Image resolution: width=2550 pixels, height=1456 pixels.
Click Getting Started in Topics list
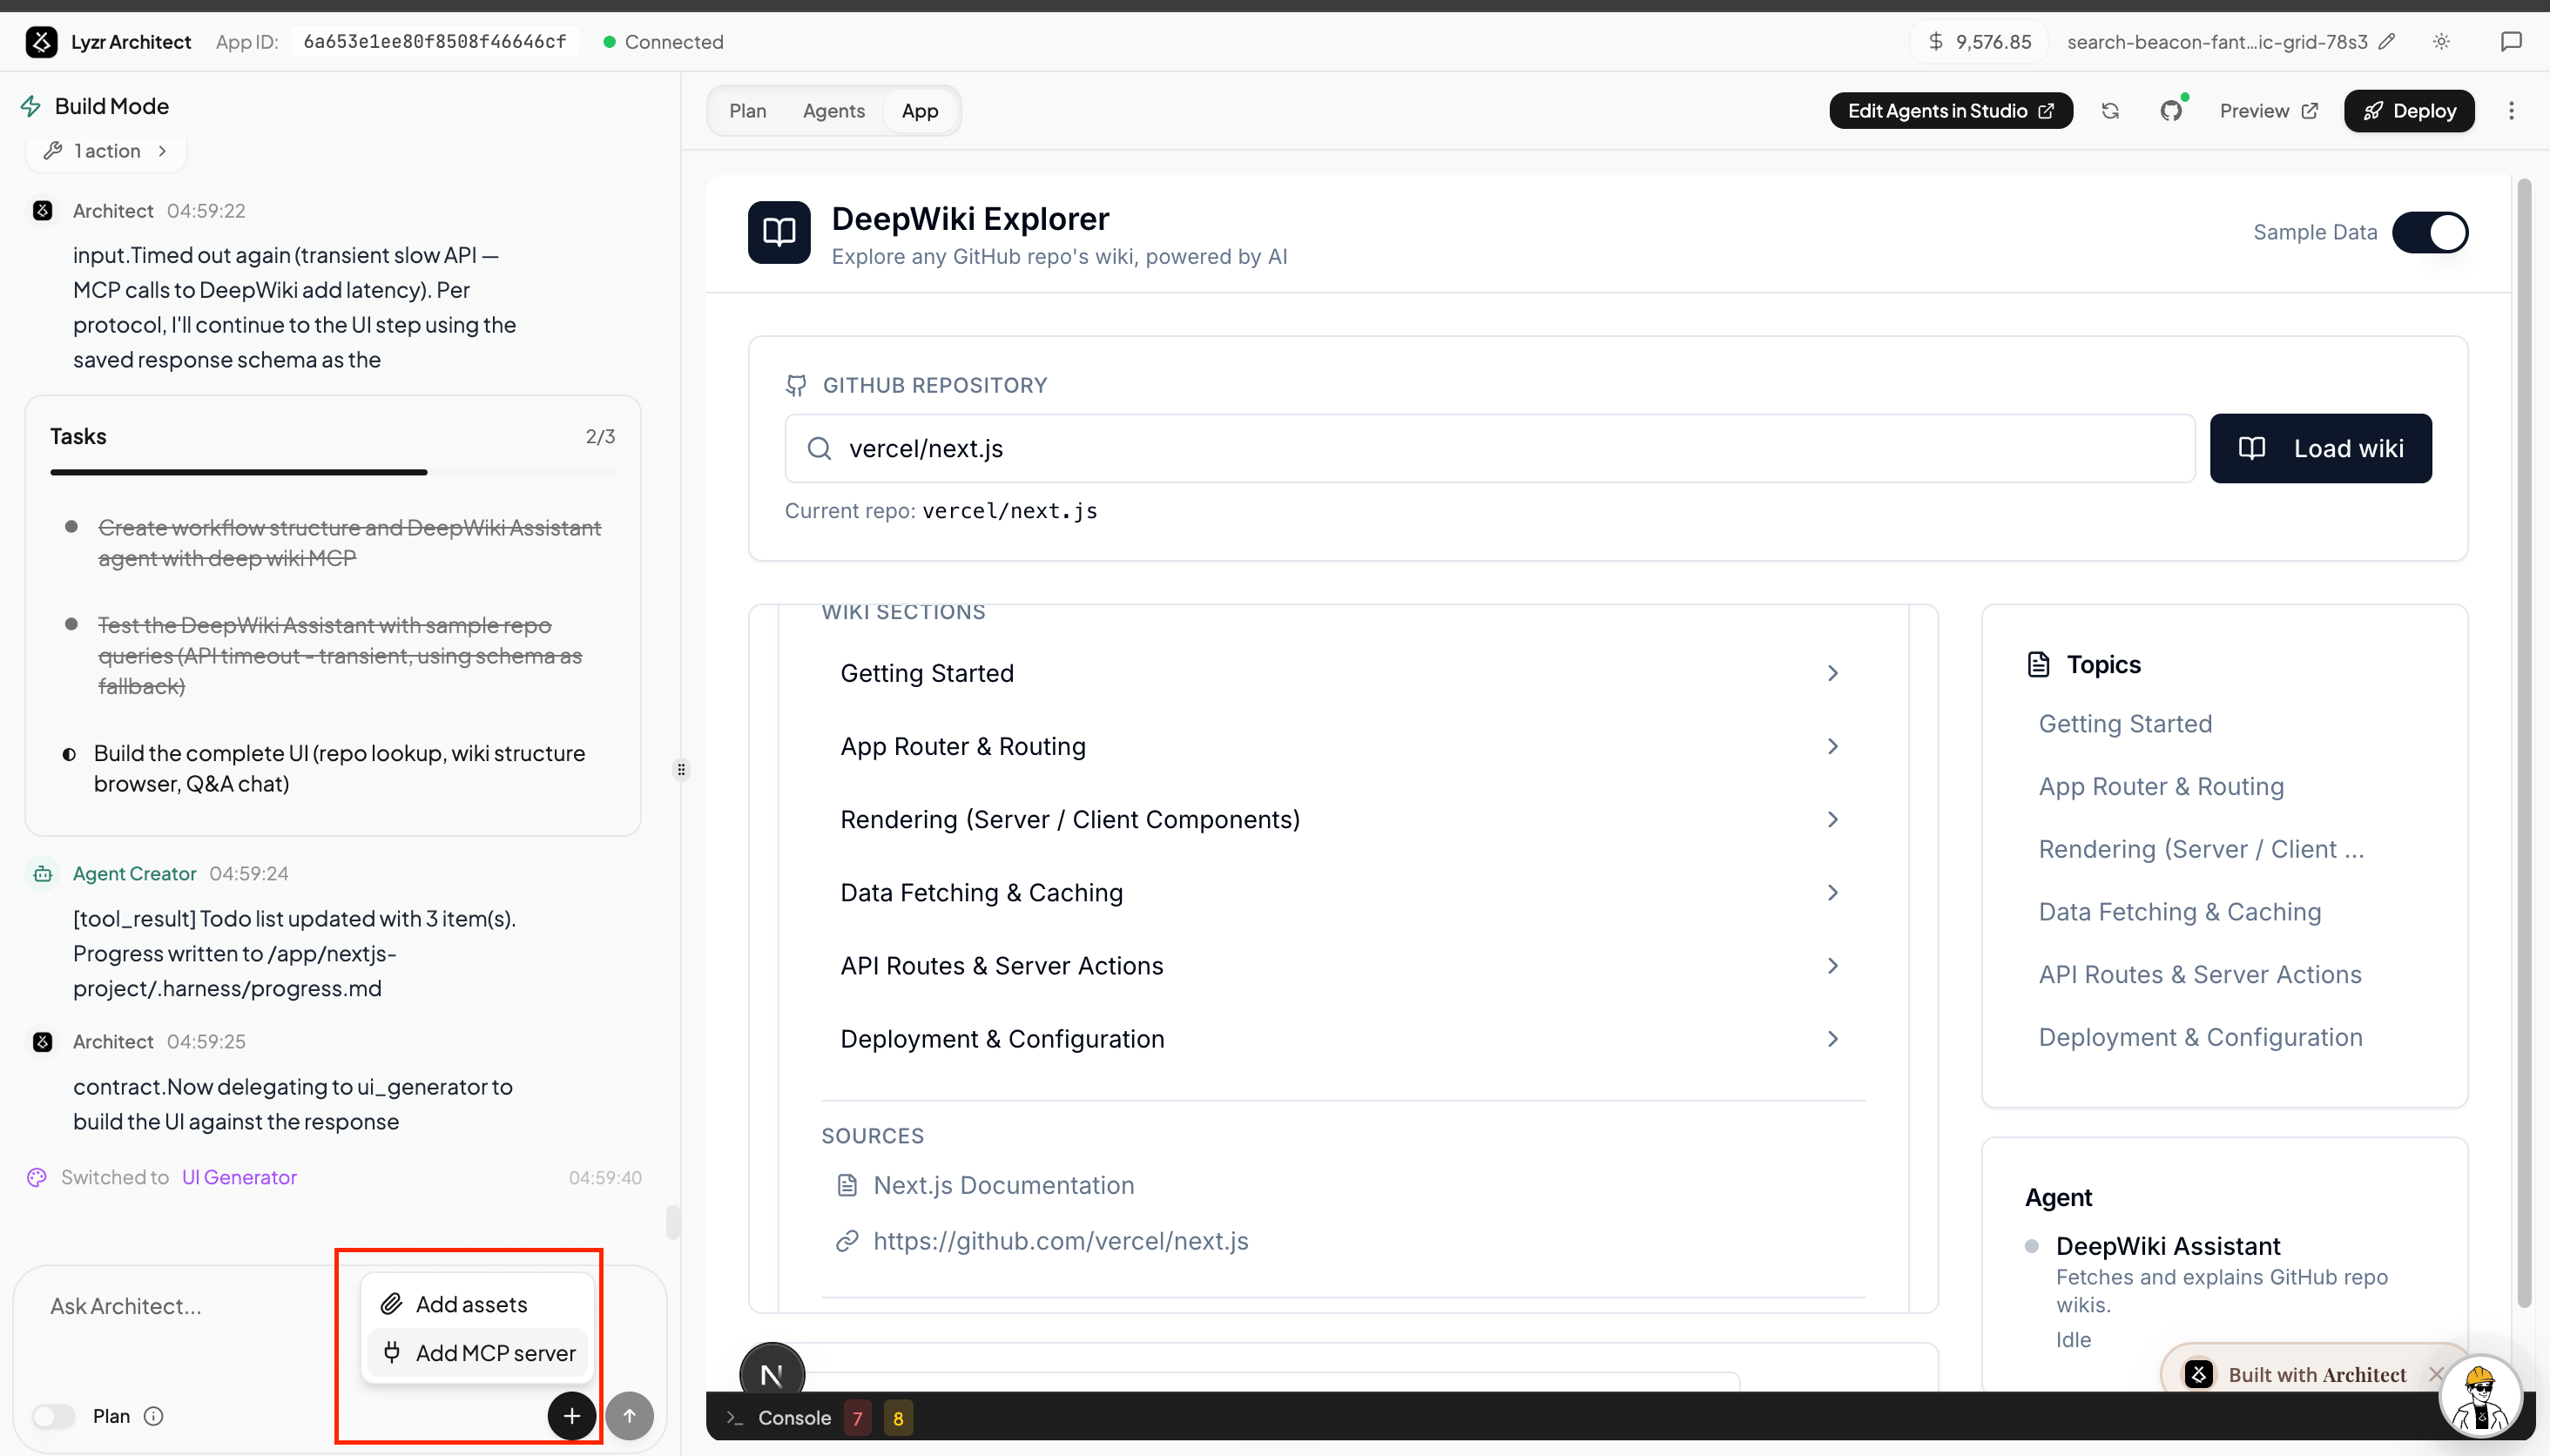pos(2125,723)
